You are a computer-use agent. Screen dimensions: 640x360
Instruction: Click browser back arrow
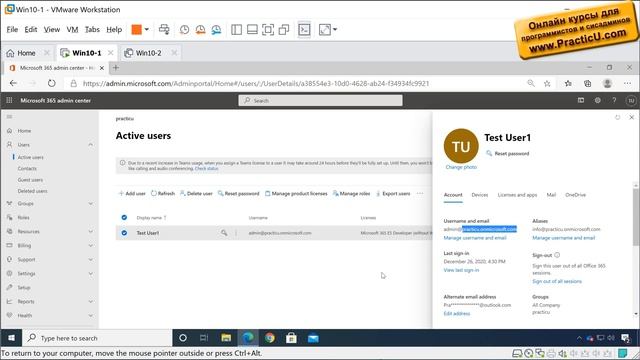[13, 83]
